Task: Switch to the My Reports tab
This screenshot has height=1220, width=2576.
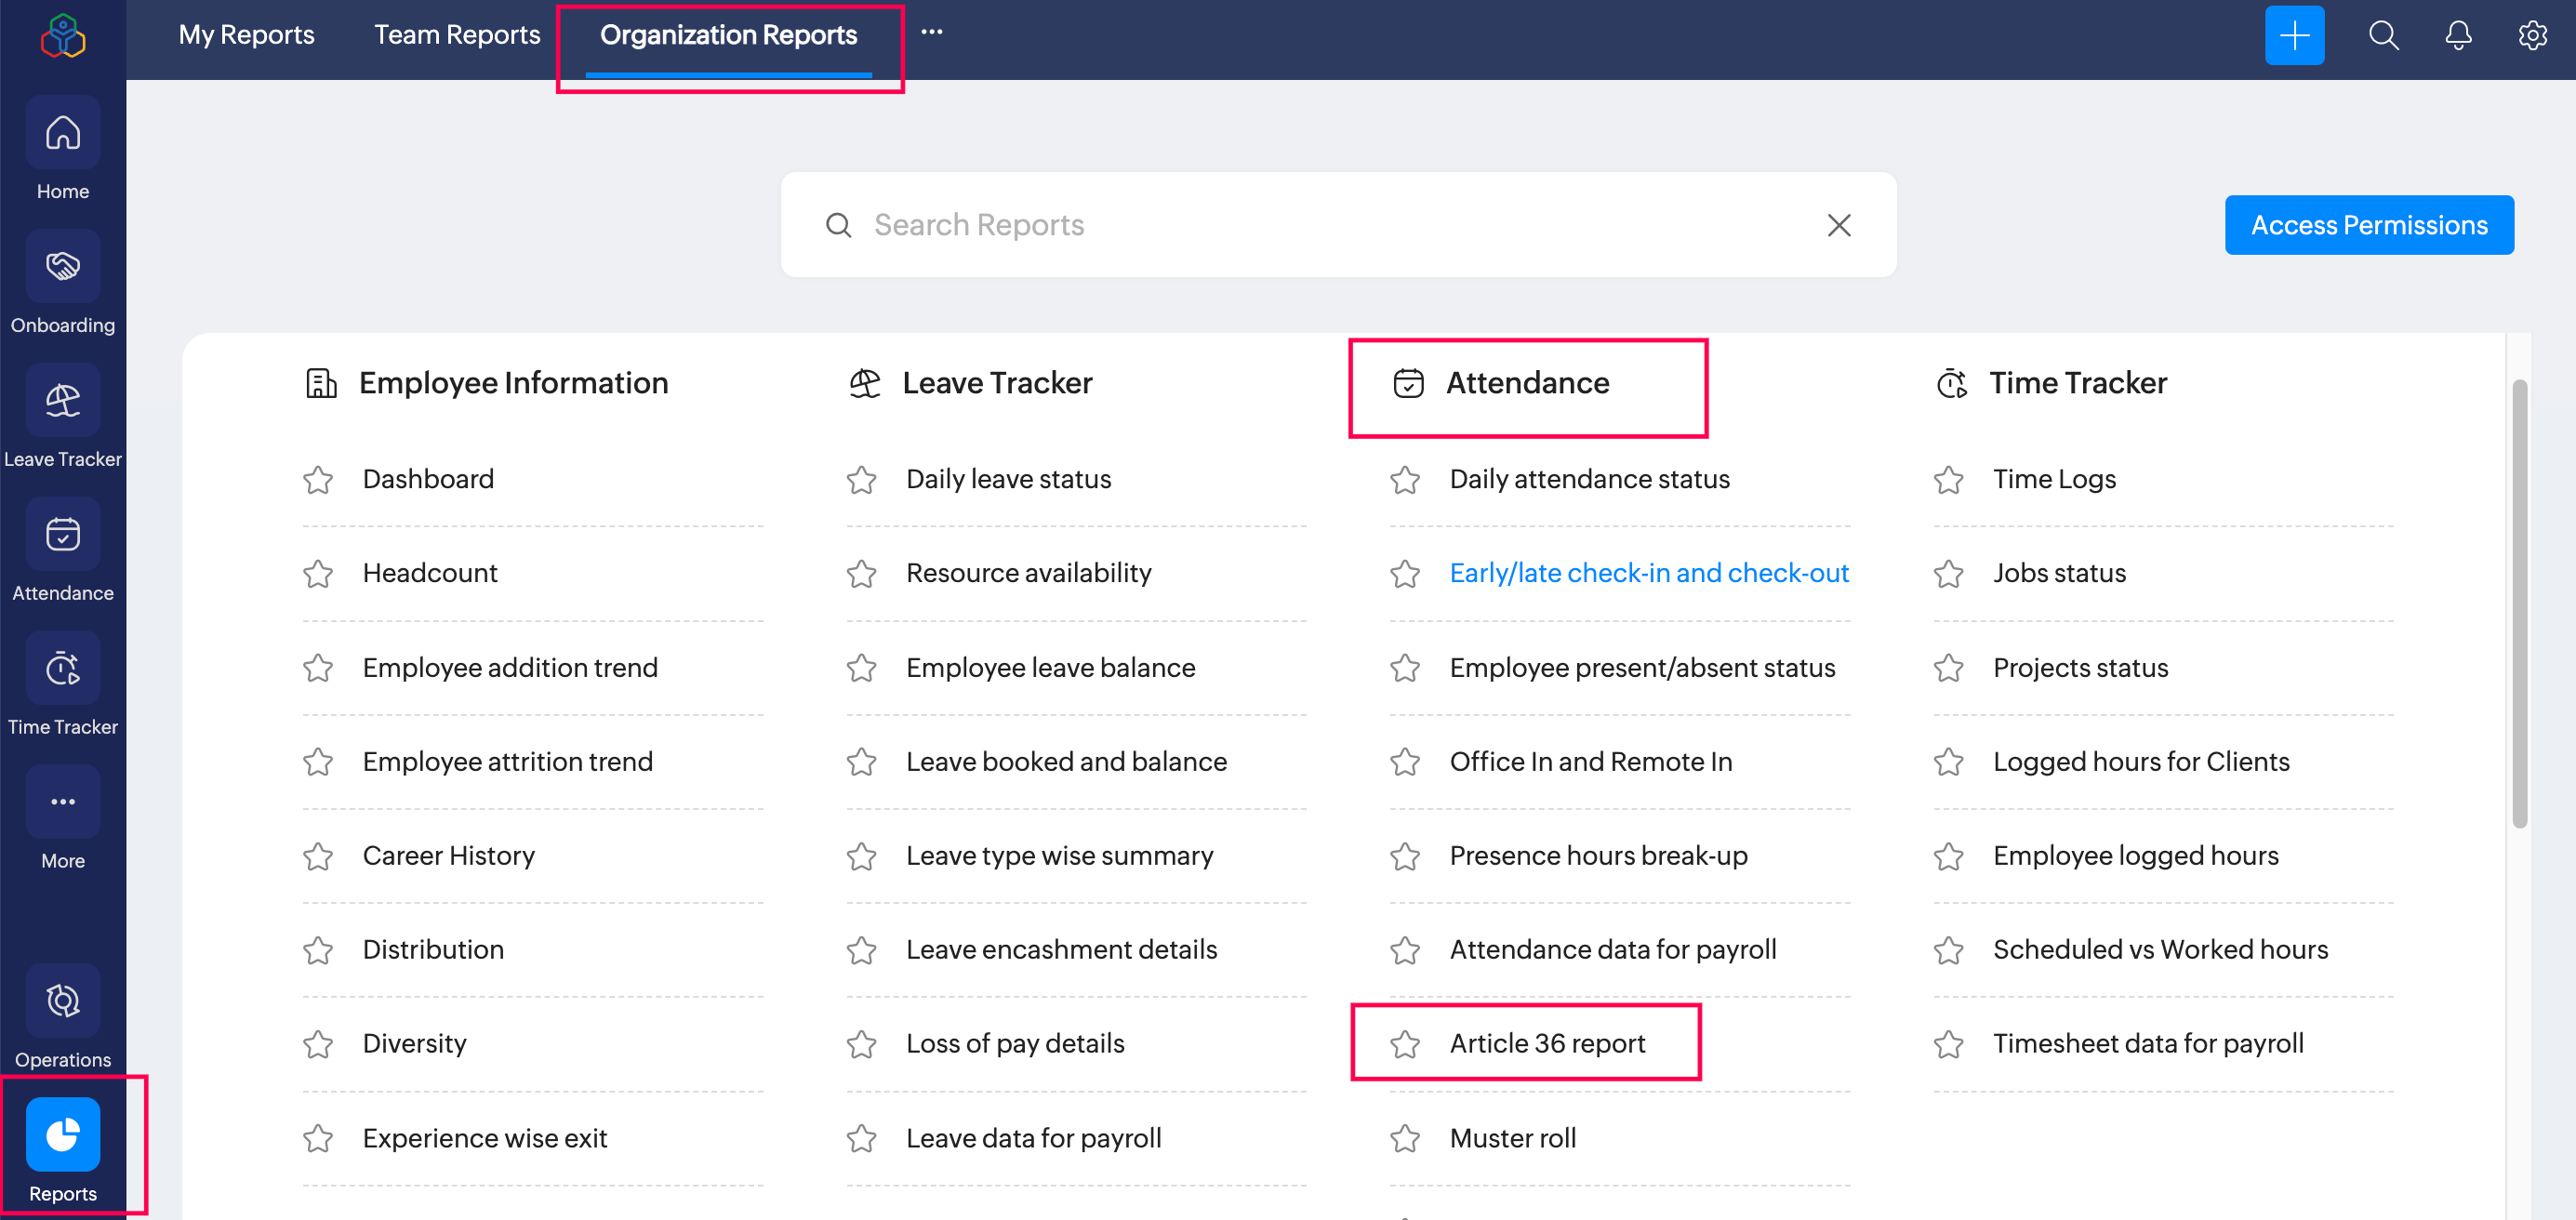Action: tap(246, 35)
